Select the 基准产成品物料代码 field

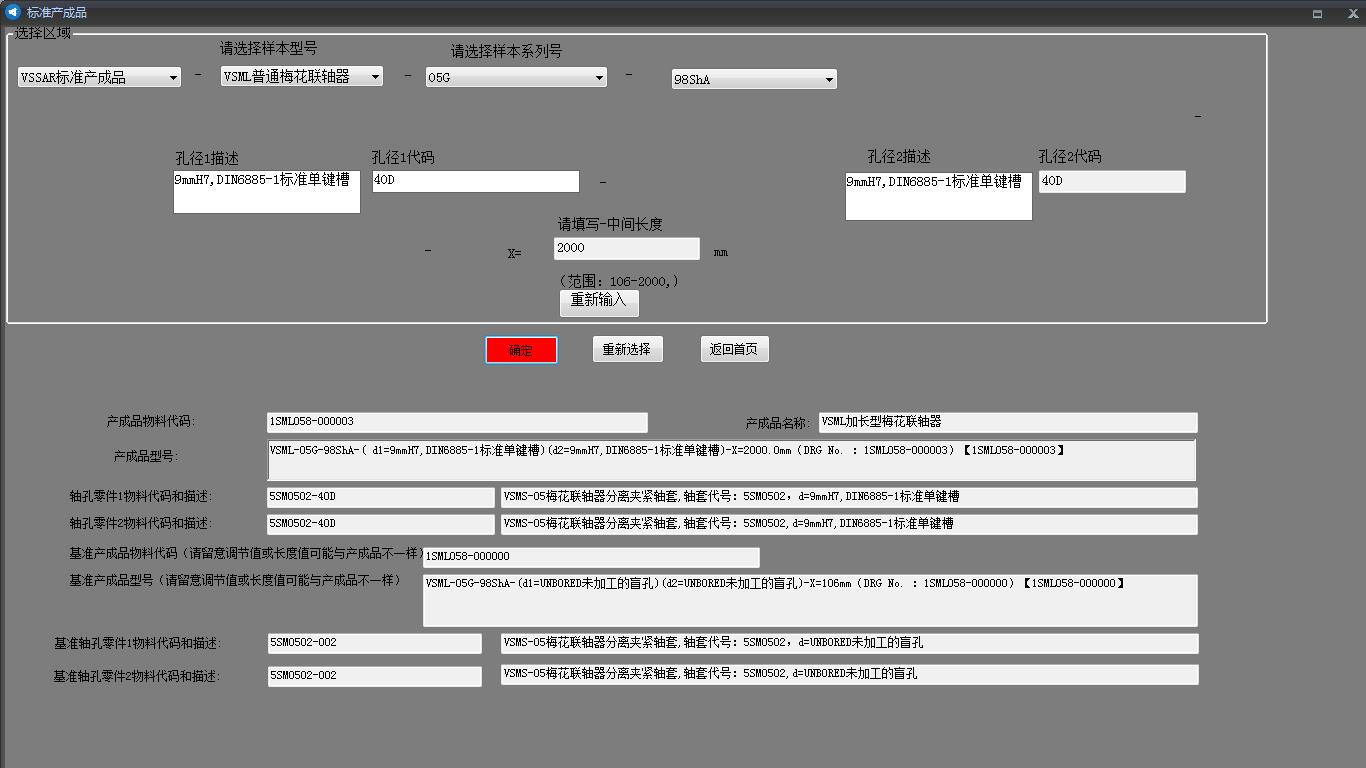pyautogui.click(x=590, y=557)
